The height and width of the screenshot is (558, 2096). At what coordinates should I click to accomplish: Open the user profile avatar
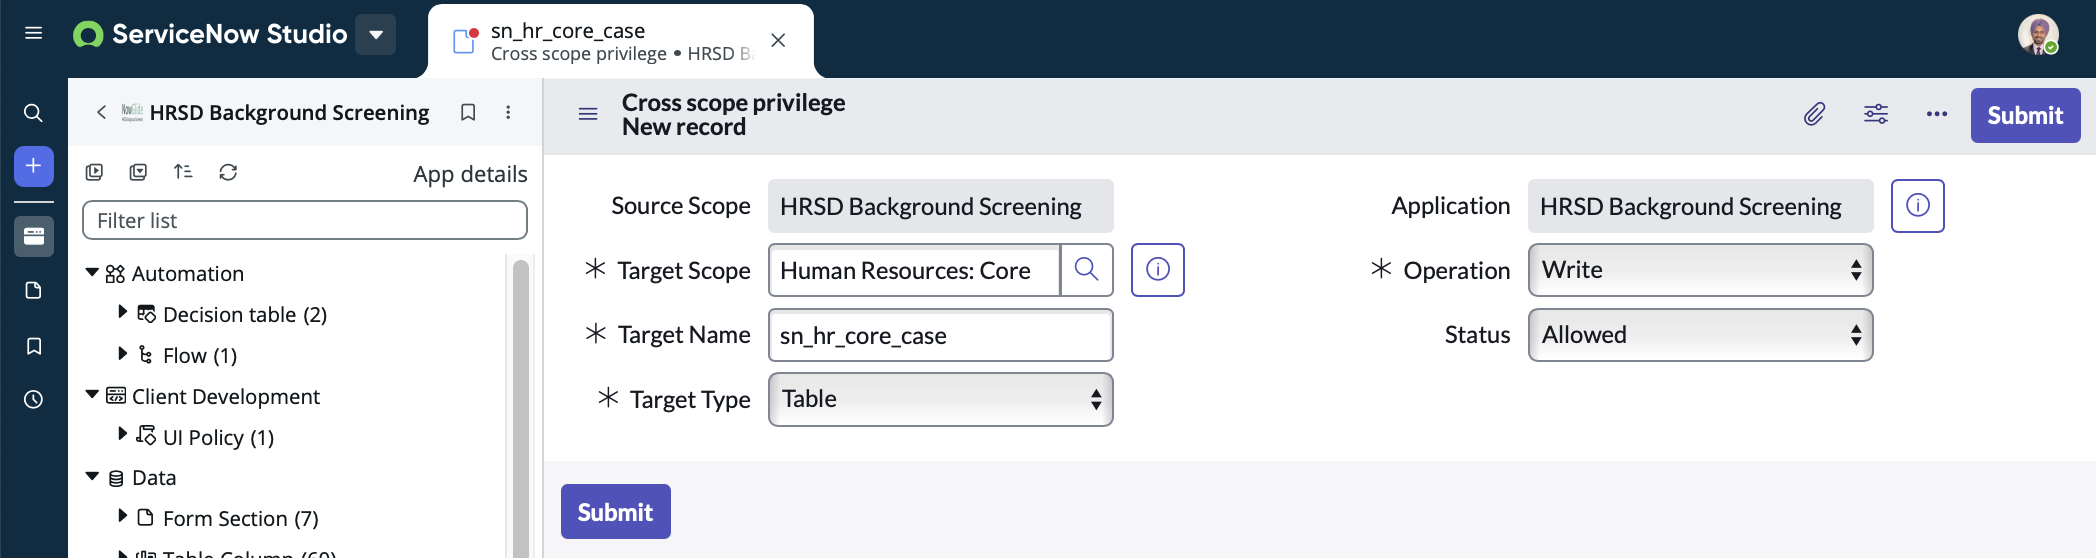tap(2038, 35)
